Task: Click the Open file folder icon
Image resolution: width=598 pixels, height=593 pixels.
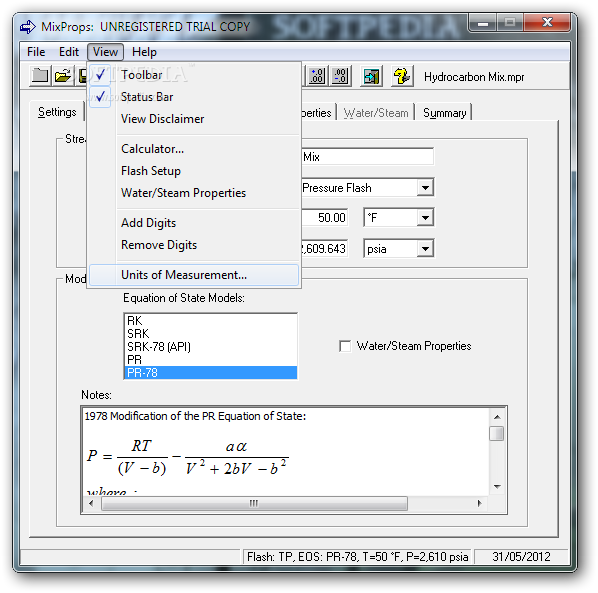Action: click(x=63, y=76)
